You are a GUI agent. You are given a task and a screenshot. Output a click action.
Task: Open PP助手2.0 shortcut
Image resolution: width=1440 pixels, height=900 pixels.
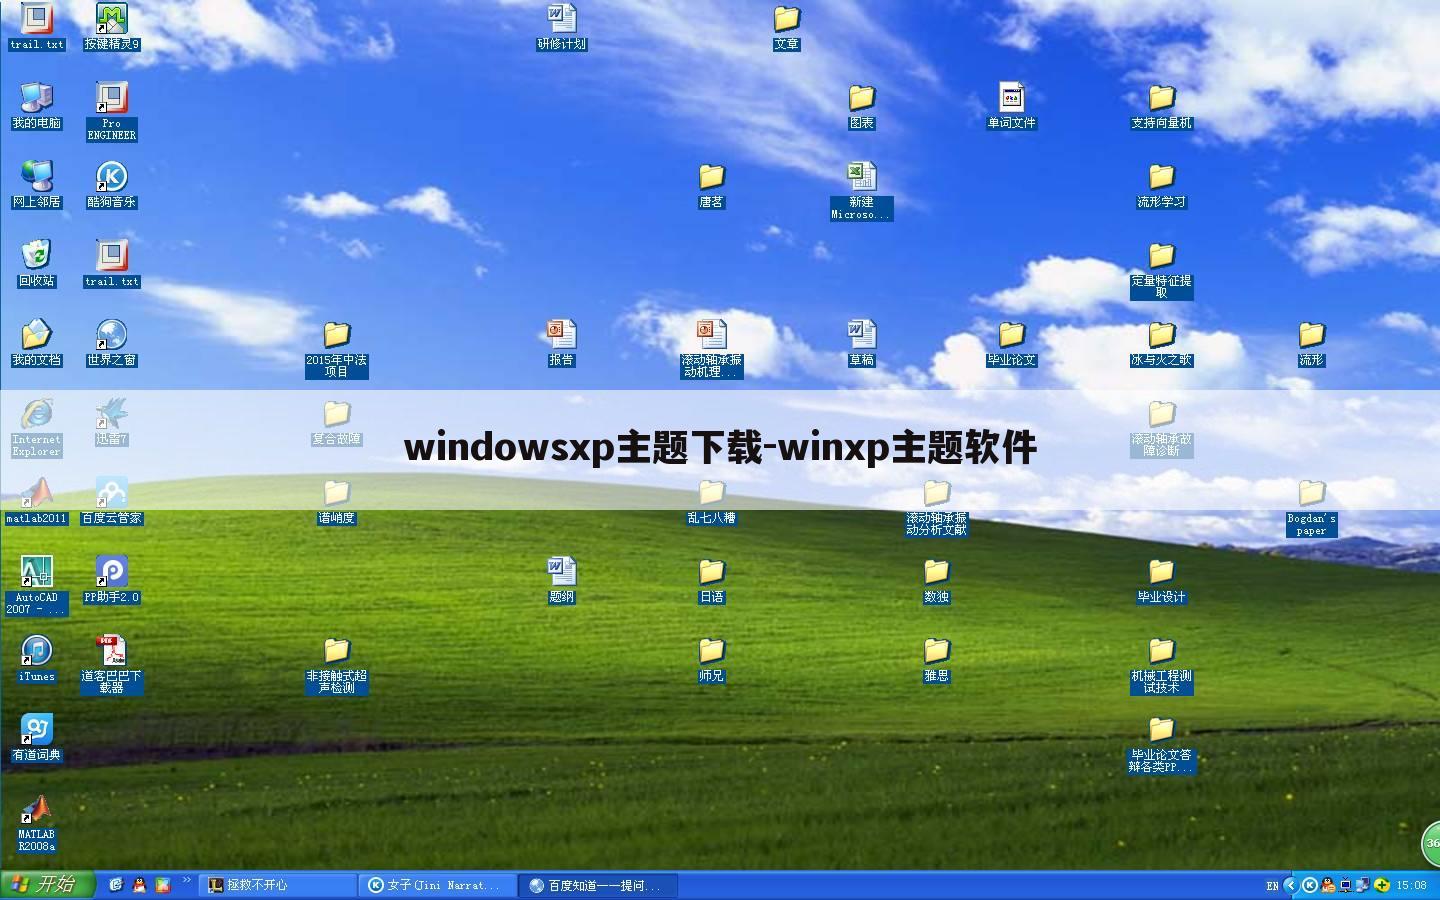pos(111,580)
